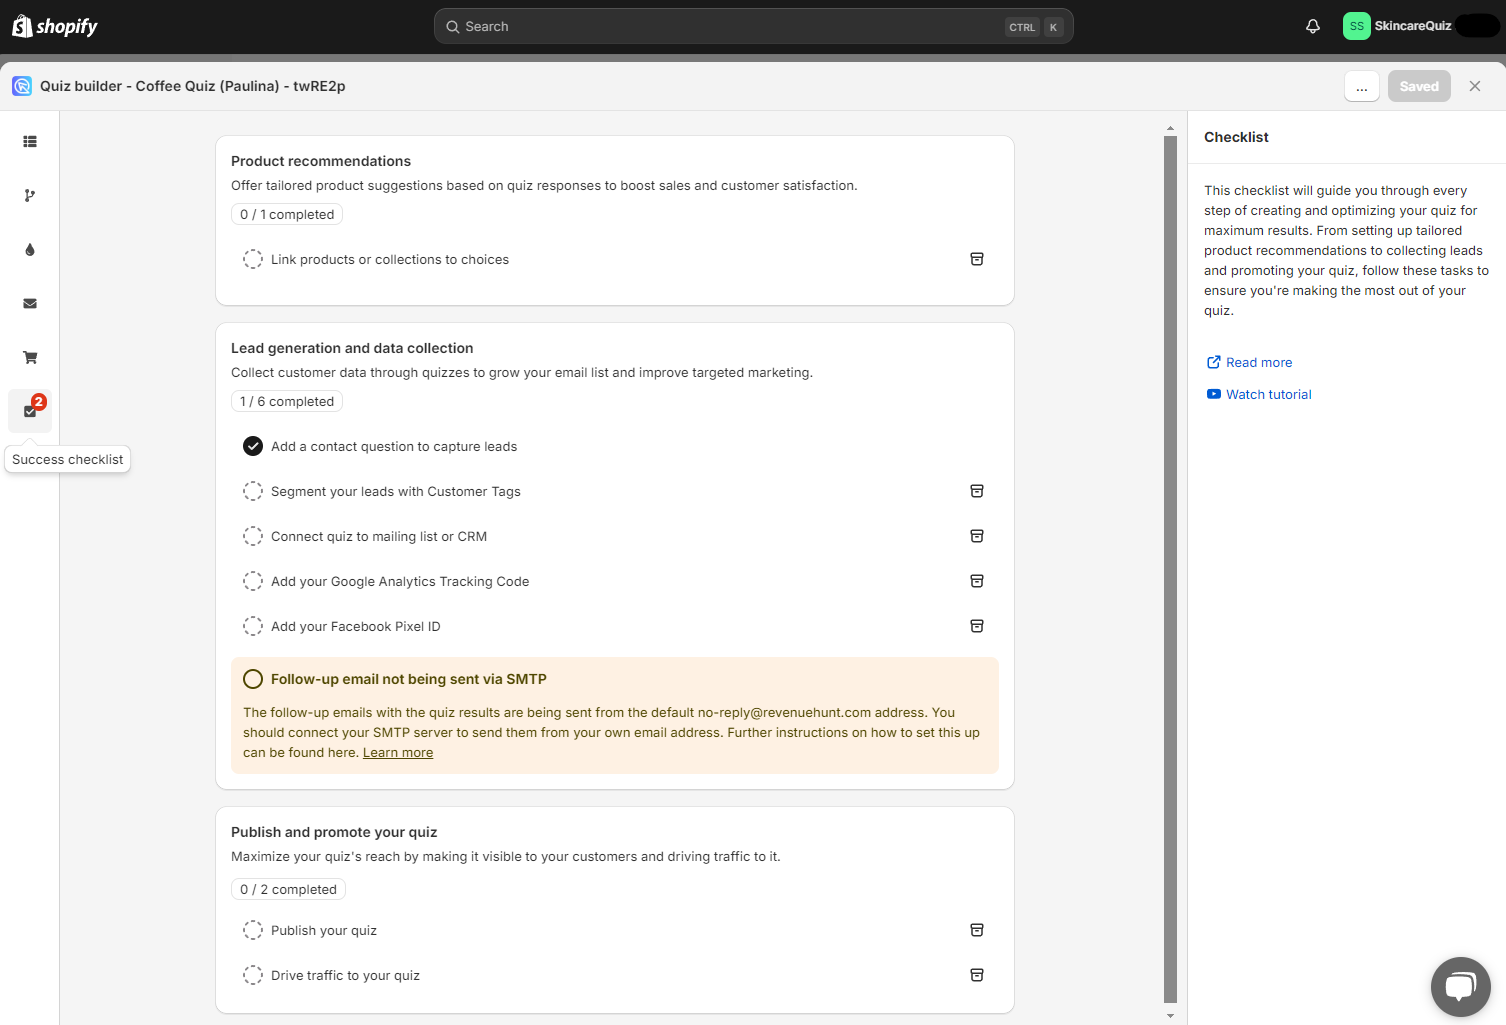Archive the Google Analytics Tracking Code task
This screenshot has height=1025, width=1506.
tap(977, 581)
